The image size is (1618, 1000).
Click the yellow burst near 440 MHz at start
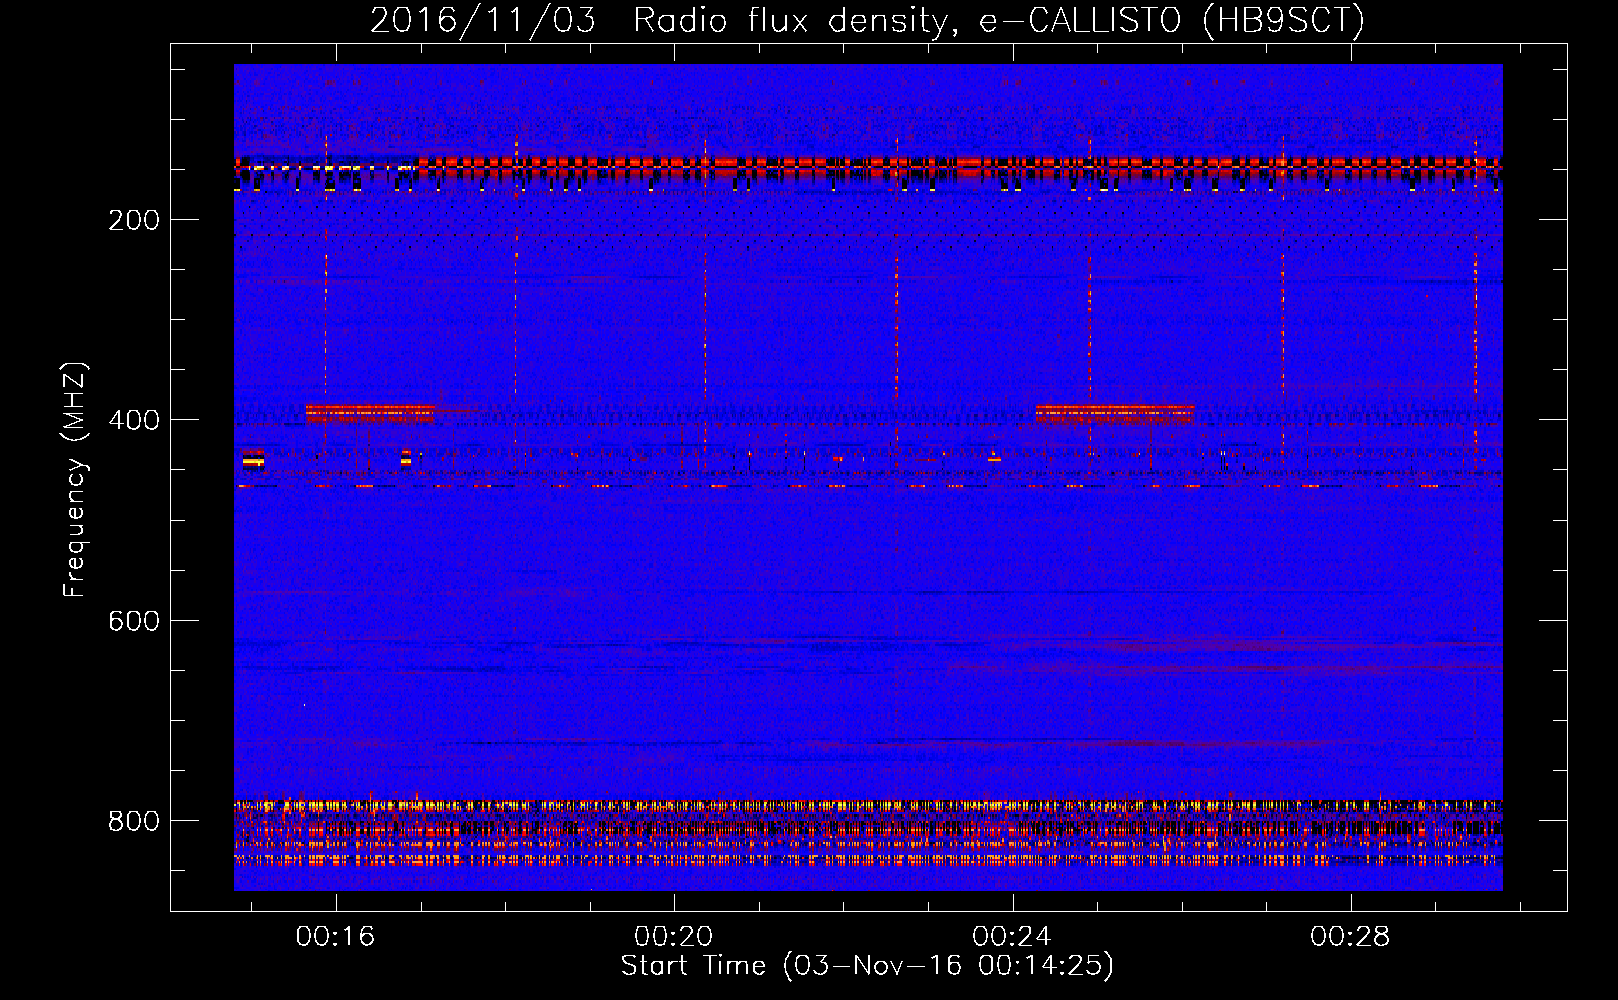(253, 458)
